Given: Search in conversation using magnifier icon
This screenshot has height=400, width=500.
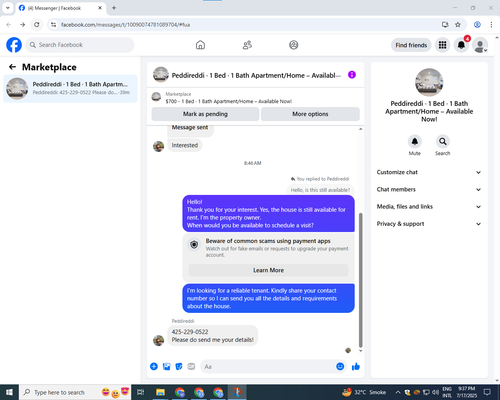Looking at the screenshot, I should coord(443,141).
